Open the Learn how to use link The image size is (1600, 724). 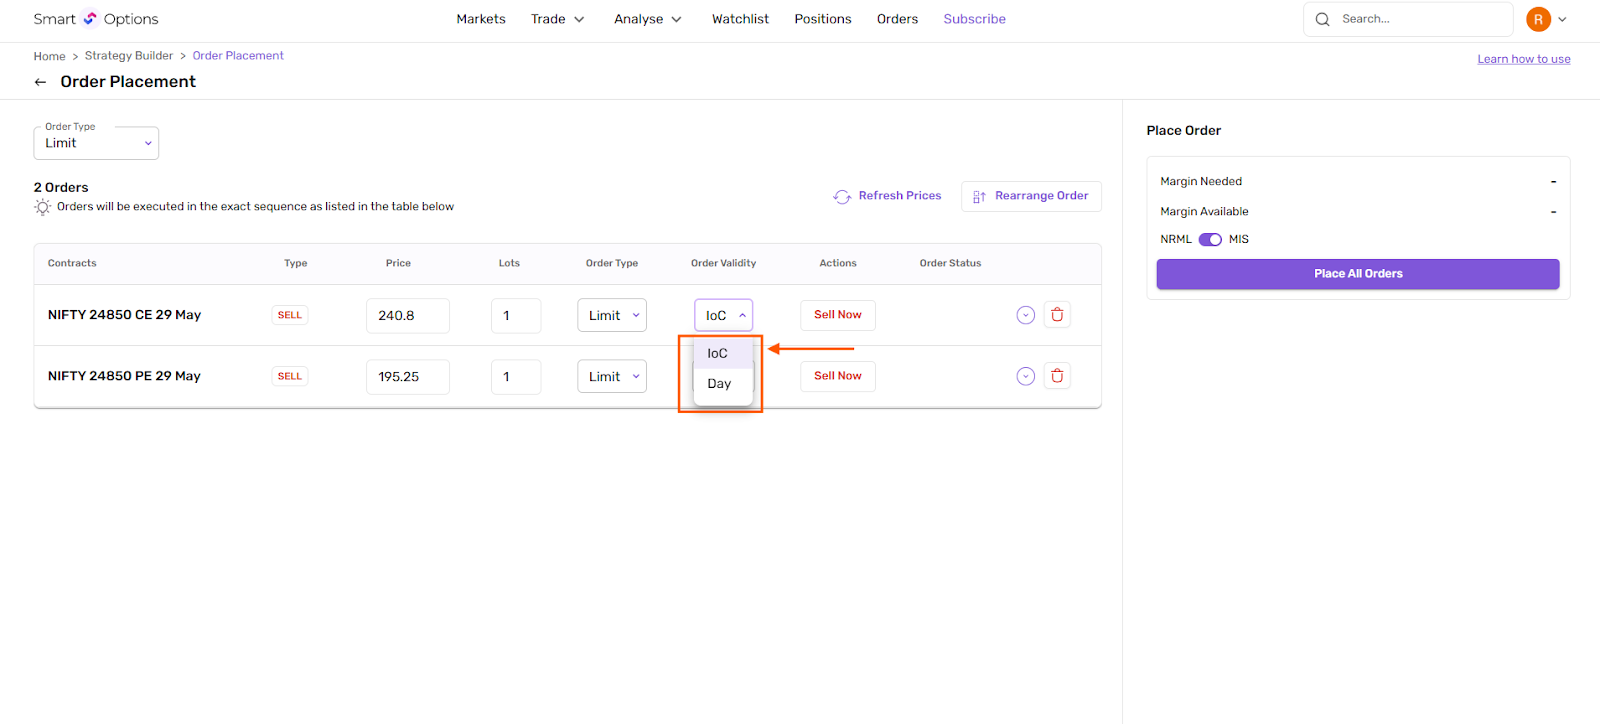pyautogui.click(x=1523, y=59)
